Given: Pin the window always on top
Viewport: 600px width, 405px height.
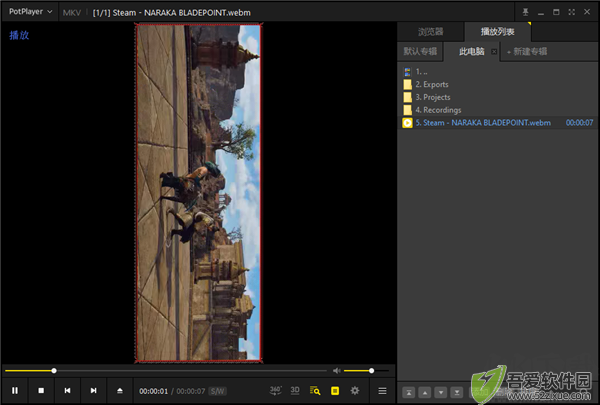Looking at the screenshot, I should click(x=526, y=12).
